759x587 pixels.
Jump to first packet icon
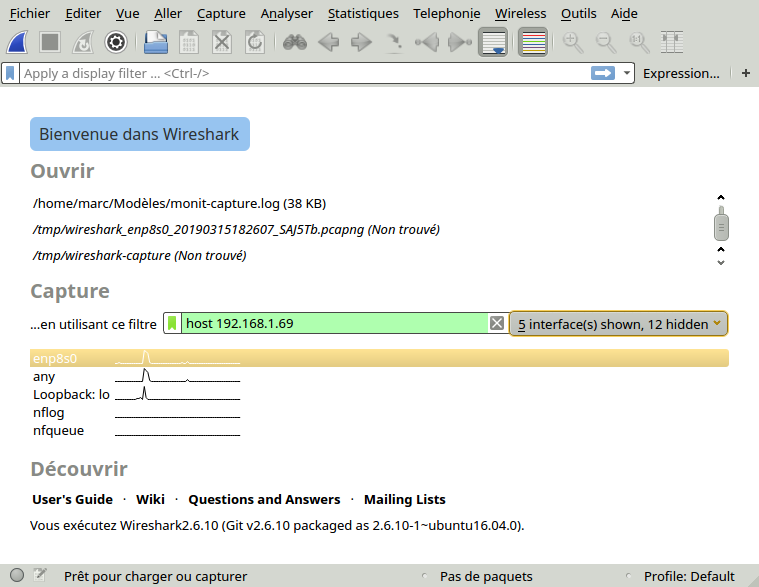tap(427, 42)
